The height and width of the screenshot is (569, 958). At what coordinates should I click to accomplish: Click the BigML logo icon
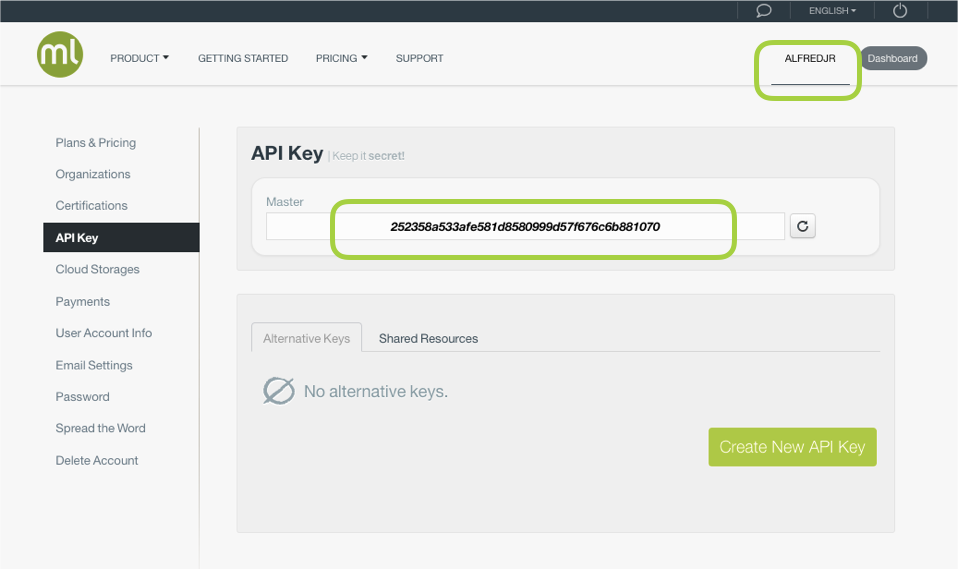tap(60, 54)
